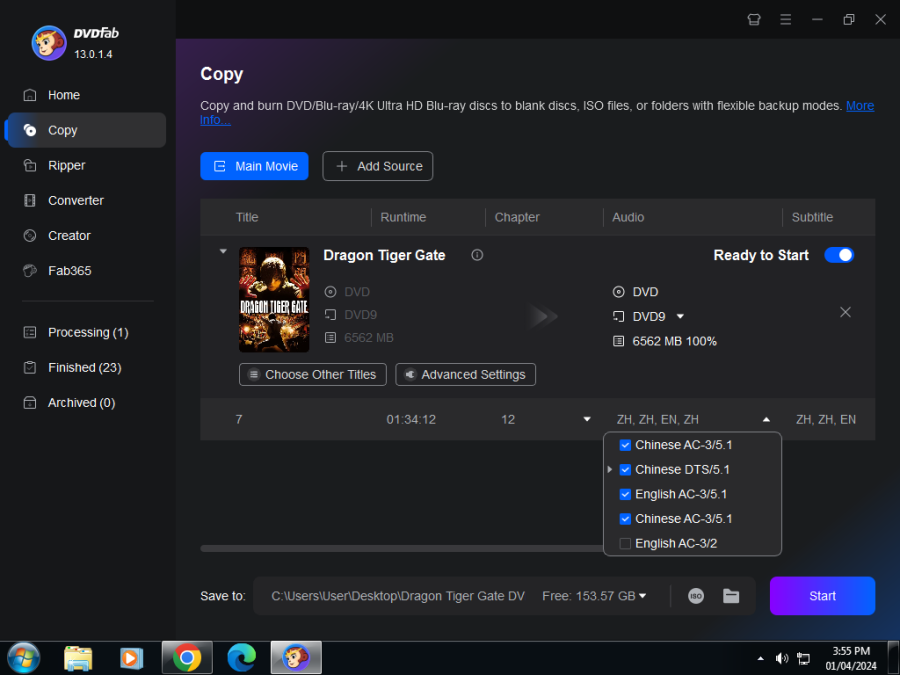Image resolution: width=900 pixels, height=675 pixels.
Task: Click the Chapter column header
Action: point(517,217)
